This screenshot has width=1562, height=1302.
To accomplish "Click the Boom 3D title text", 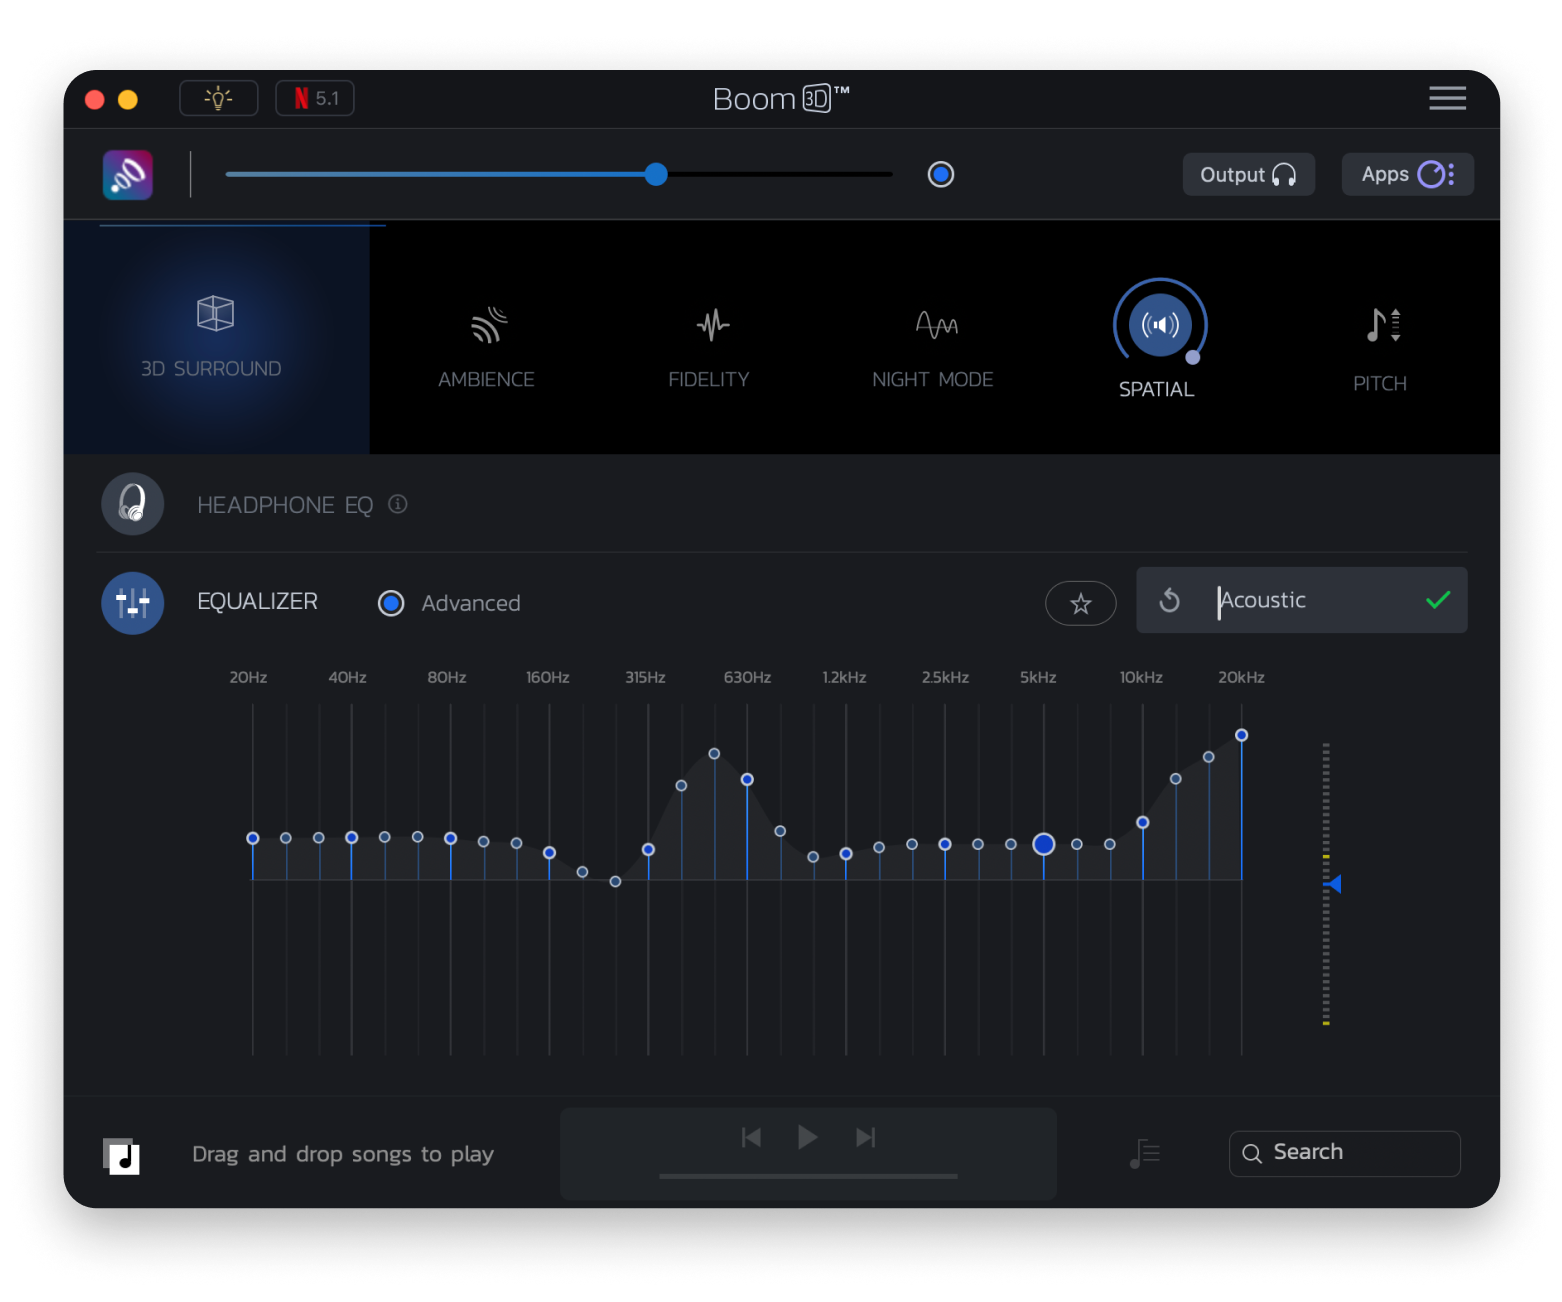I will (x=781, y=98).
